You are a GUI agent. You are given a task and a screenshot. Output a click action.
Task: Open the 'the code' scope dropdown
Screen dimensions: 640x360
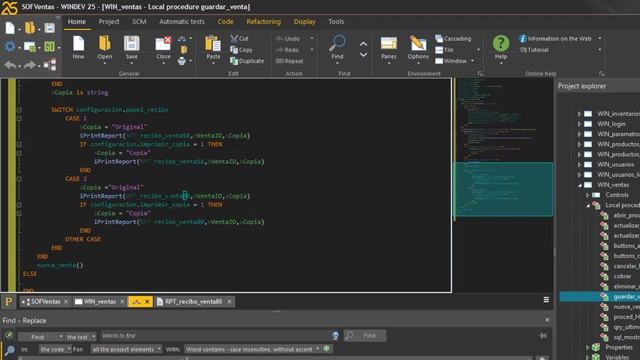click(x=55, y=349)
